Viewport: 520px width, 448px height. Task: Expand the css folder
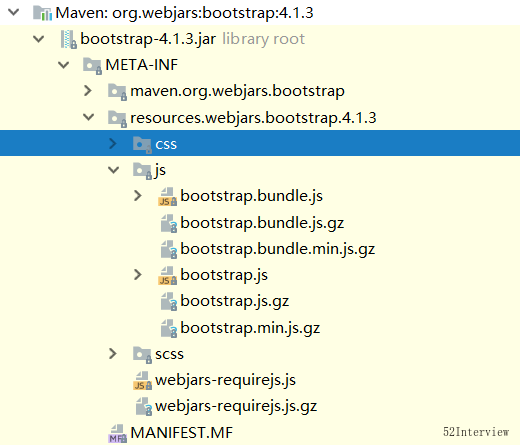click(113, 144)
